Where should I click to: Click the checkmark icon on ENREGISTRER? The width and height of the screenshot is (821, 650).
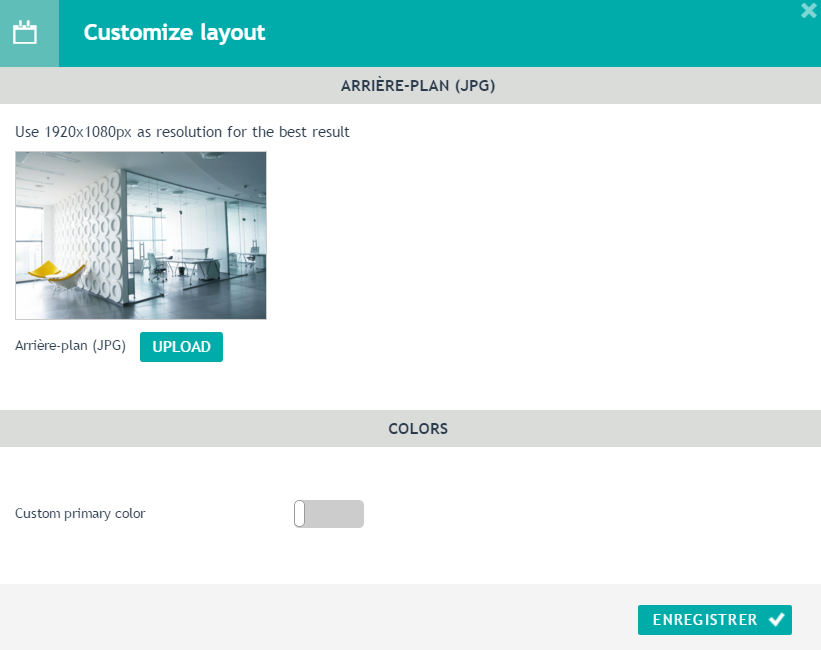[776, 620]
